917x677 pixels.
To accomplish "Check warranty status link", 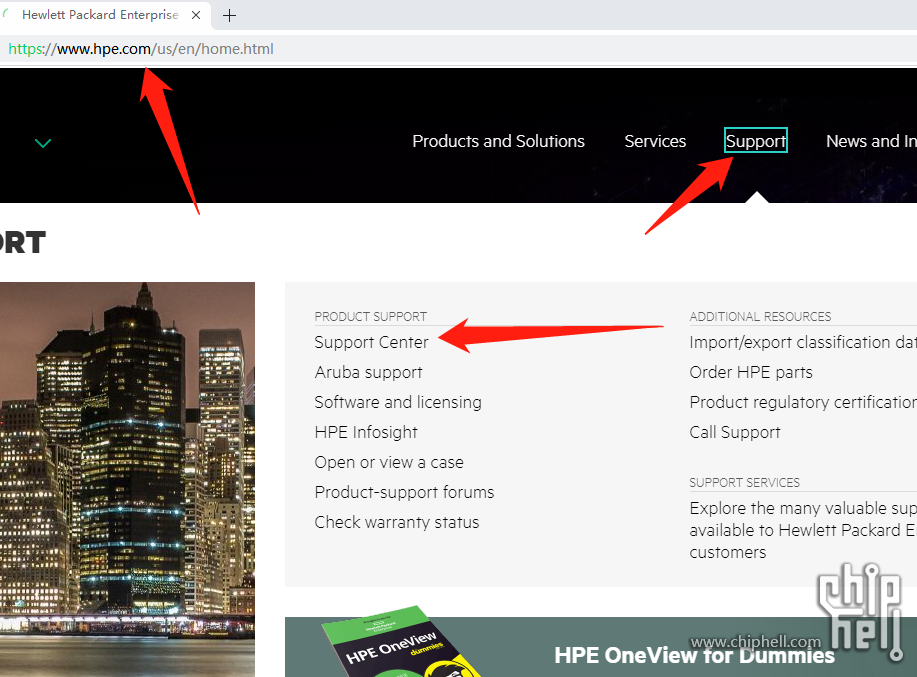I will pyautogui.click(x=397, y=522).
